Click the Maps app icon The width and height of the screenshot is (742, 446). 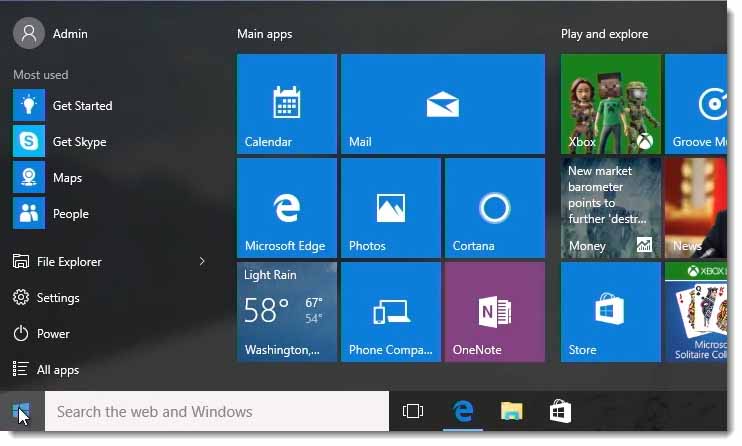[x=29, y=177]
